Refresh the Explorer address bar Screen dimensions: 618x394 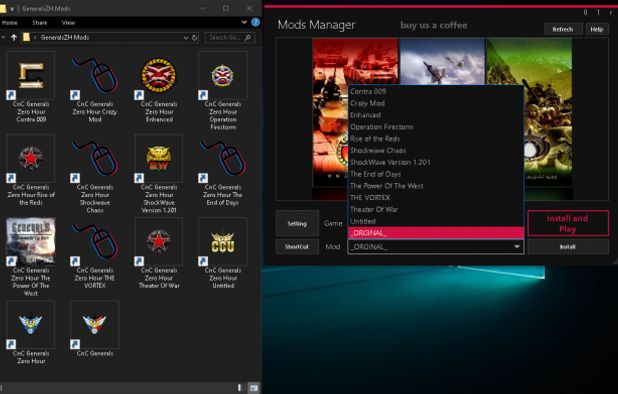[195, 38]
